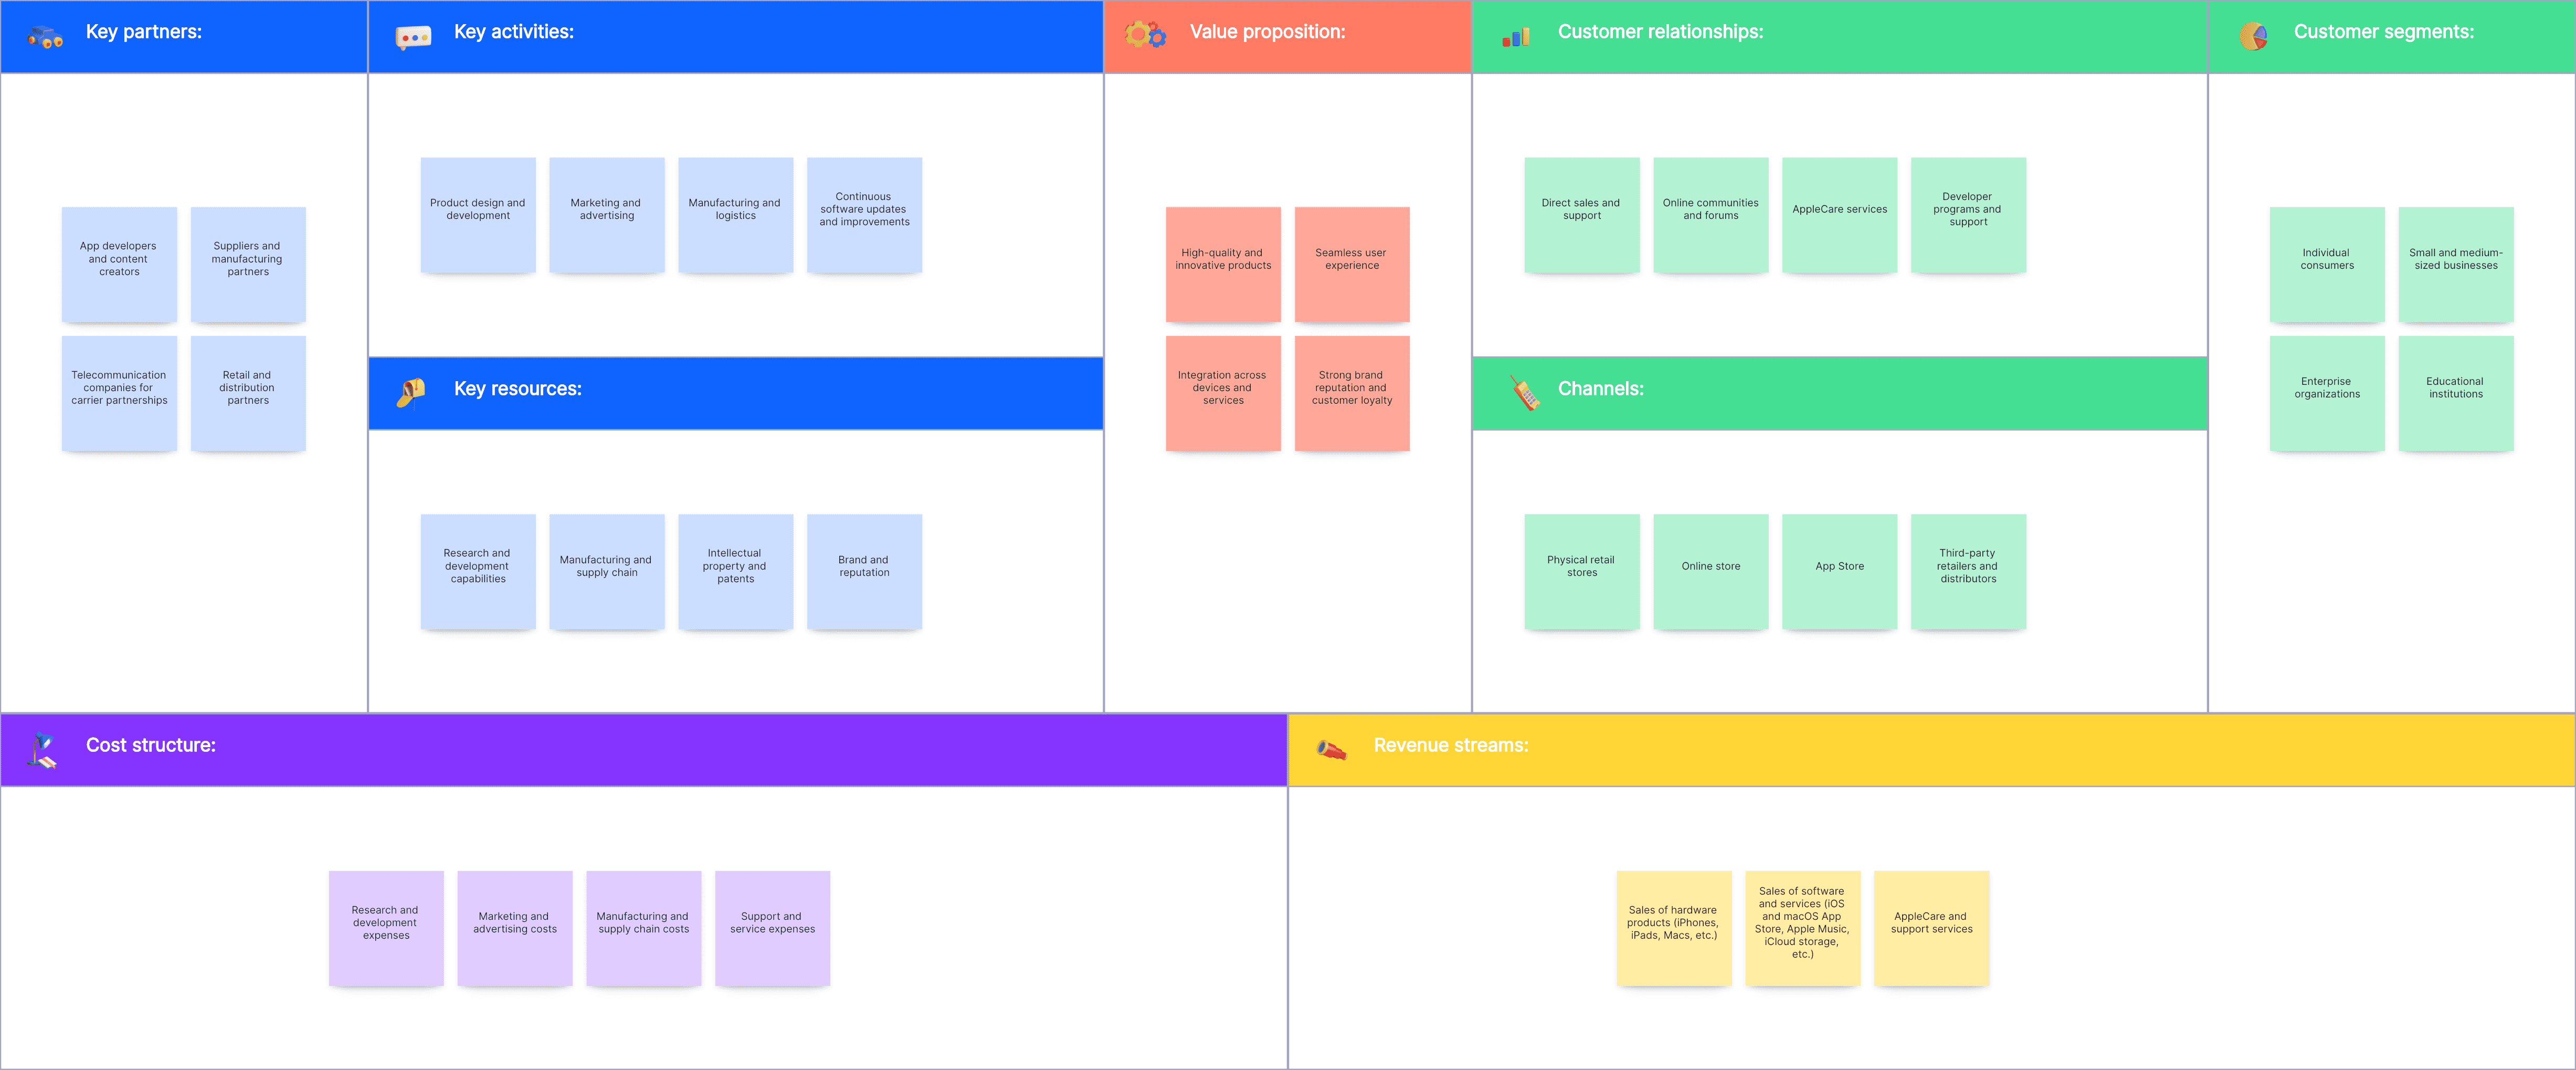Select 'Physical retail stores' sticky note
The image size is (2576, 1070).
[1582, 571]
